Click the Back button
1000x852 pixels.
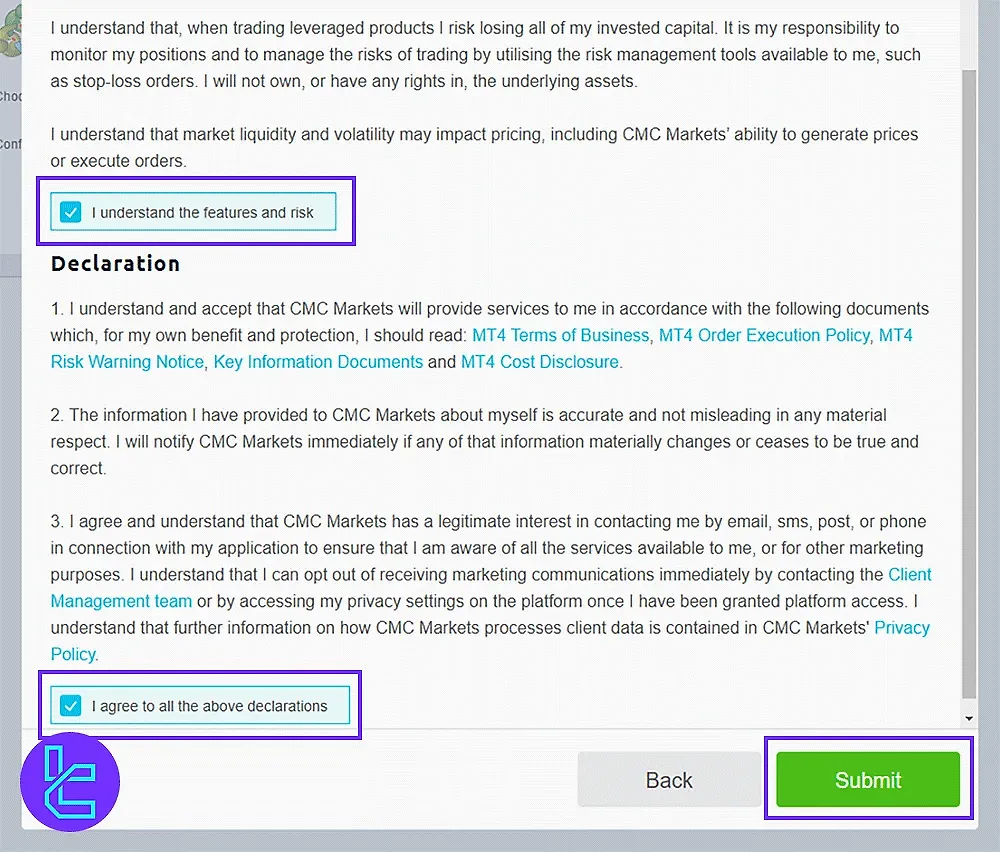(668, 780)
